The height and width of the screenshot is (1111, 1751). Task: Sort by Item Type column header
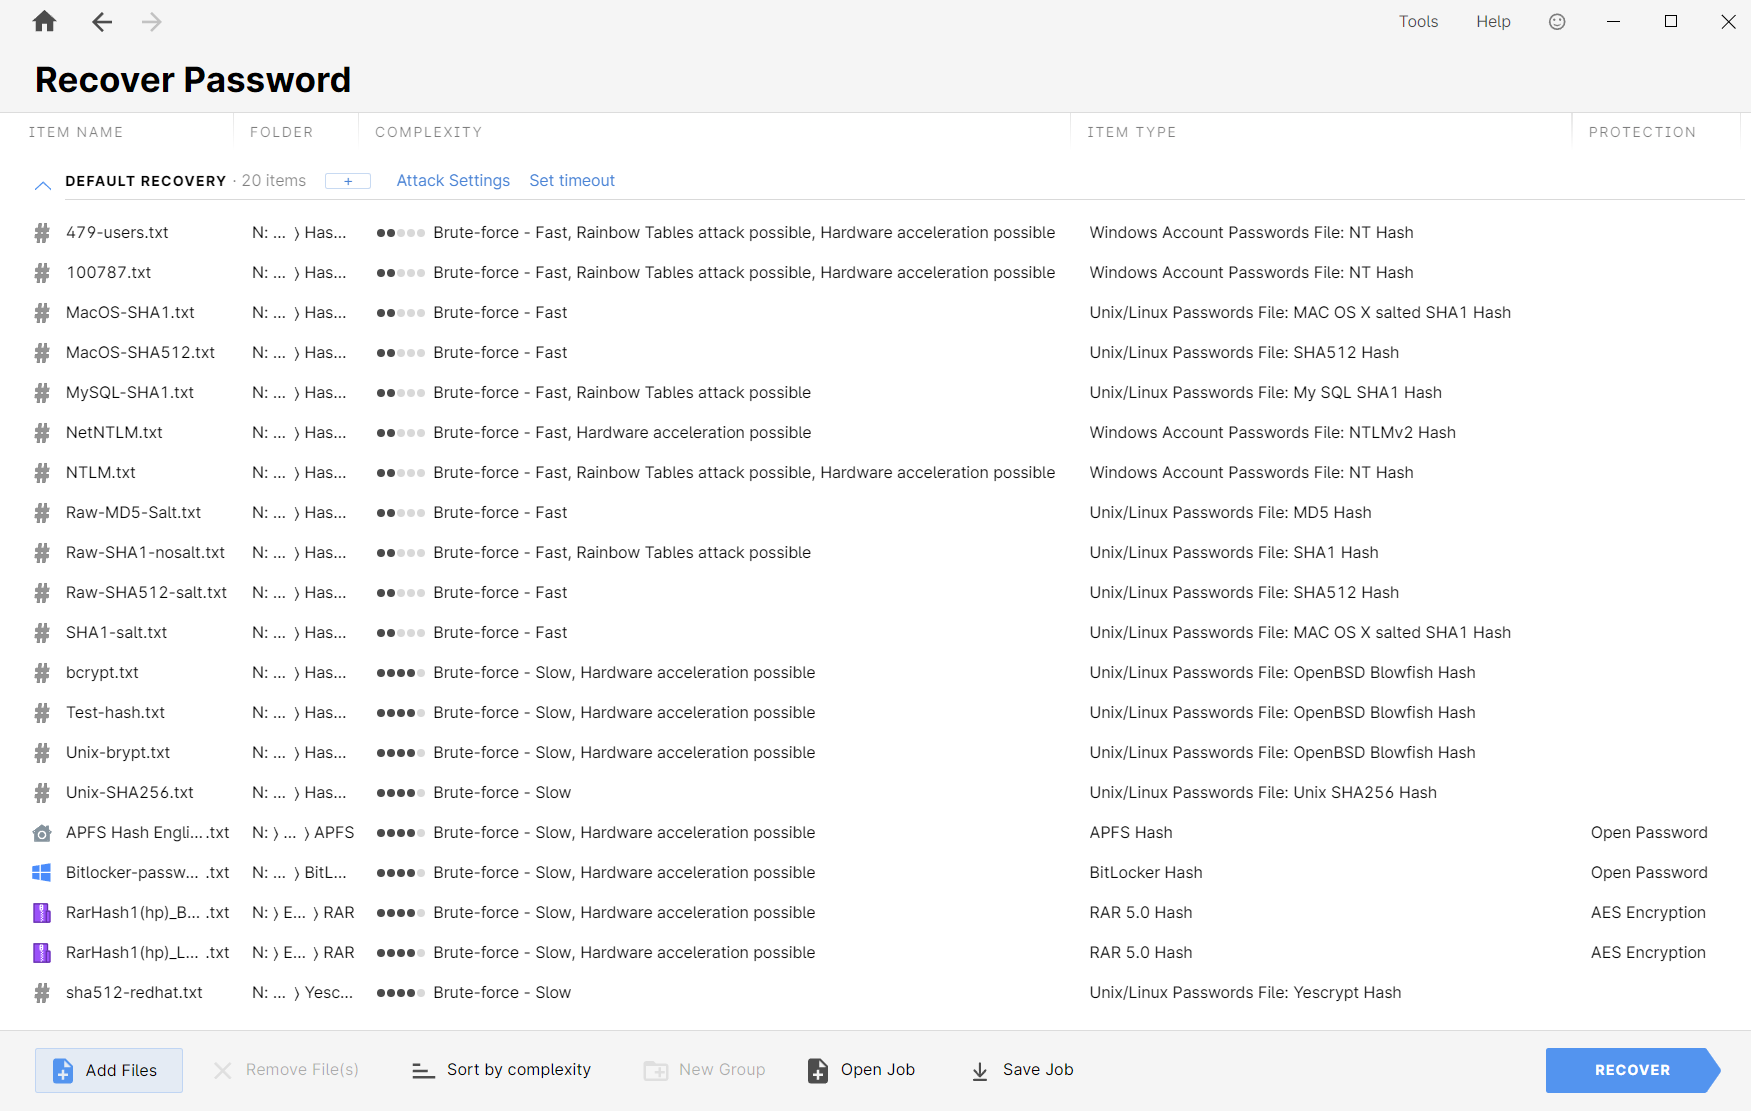pyautogui.click(x=1131, y=132)
